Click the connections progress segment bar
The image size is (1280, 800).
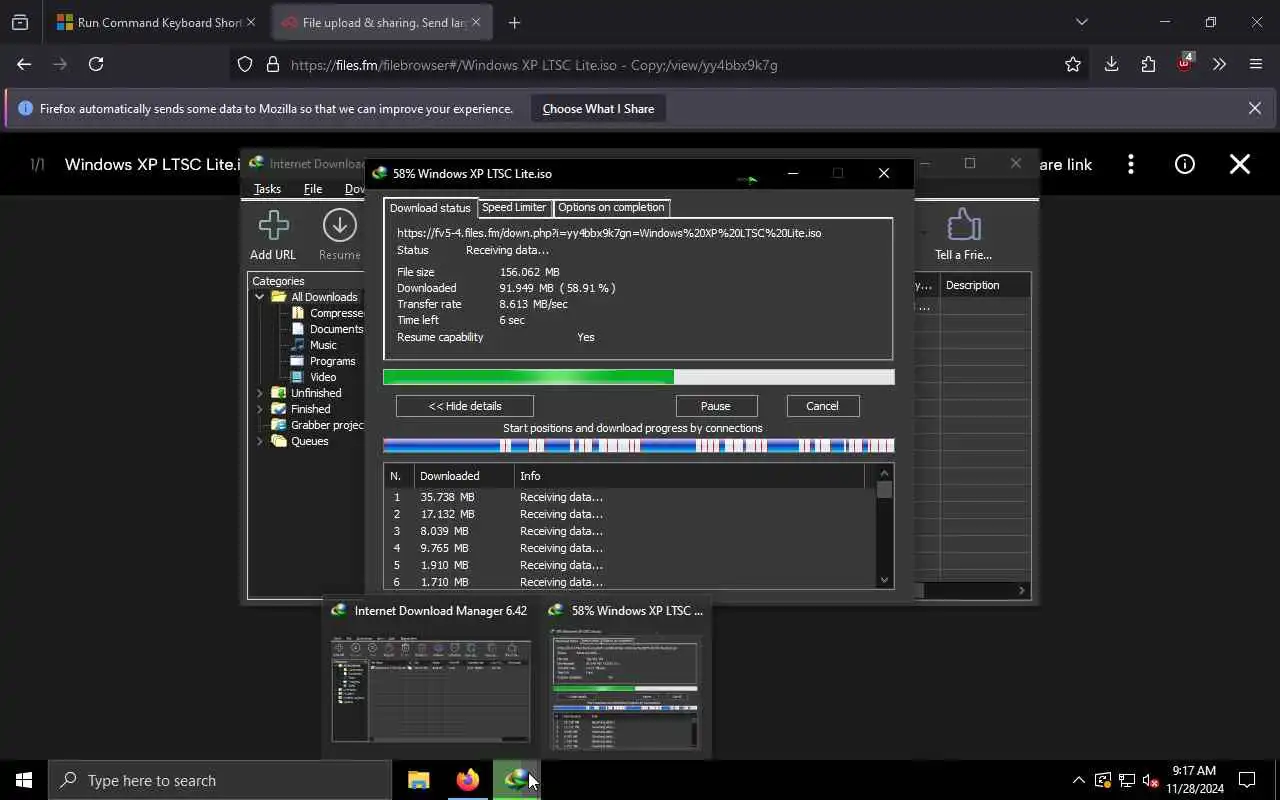(x=639, y=446)
